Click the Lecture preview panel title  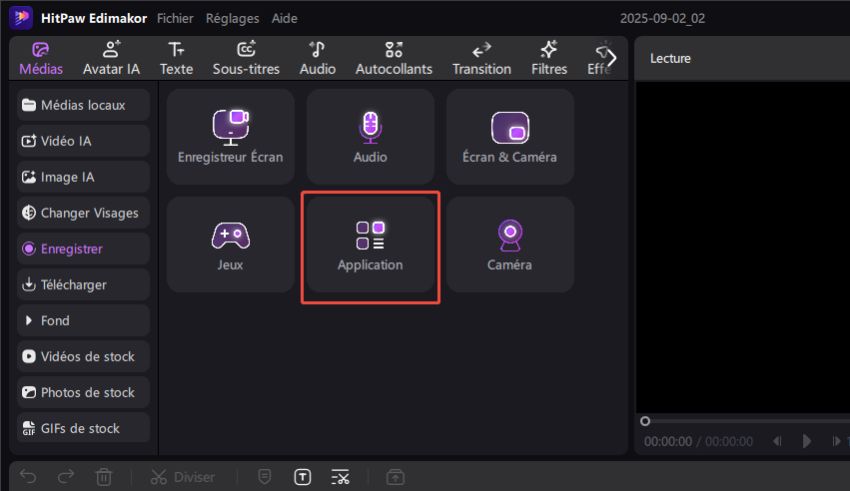click(670, 59)
